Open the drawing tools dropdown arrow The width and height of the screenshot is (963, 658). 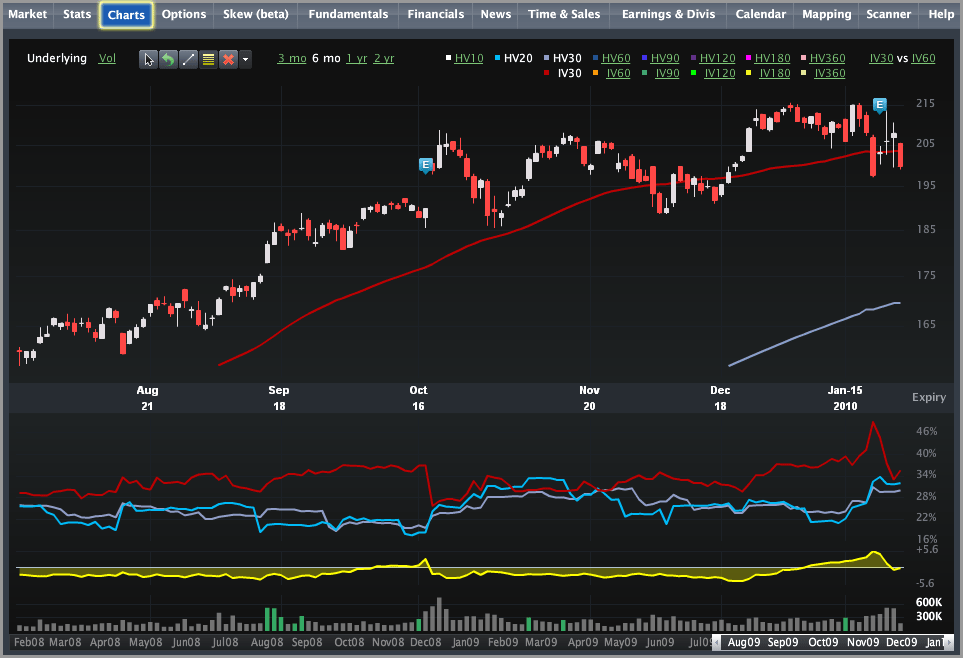(245, 60)
